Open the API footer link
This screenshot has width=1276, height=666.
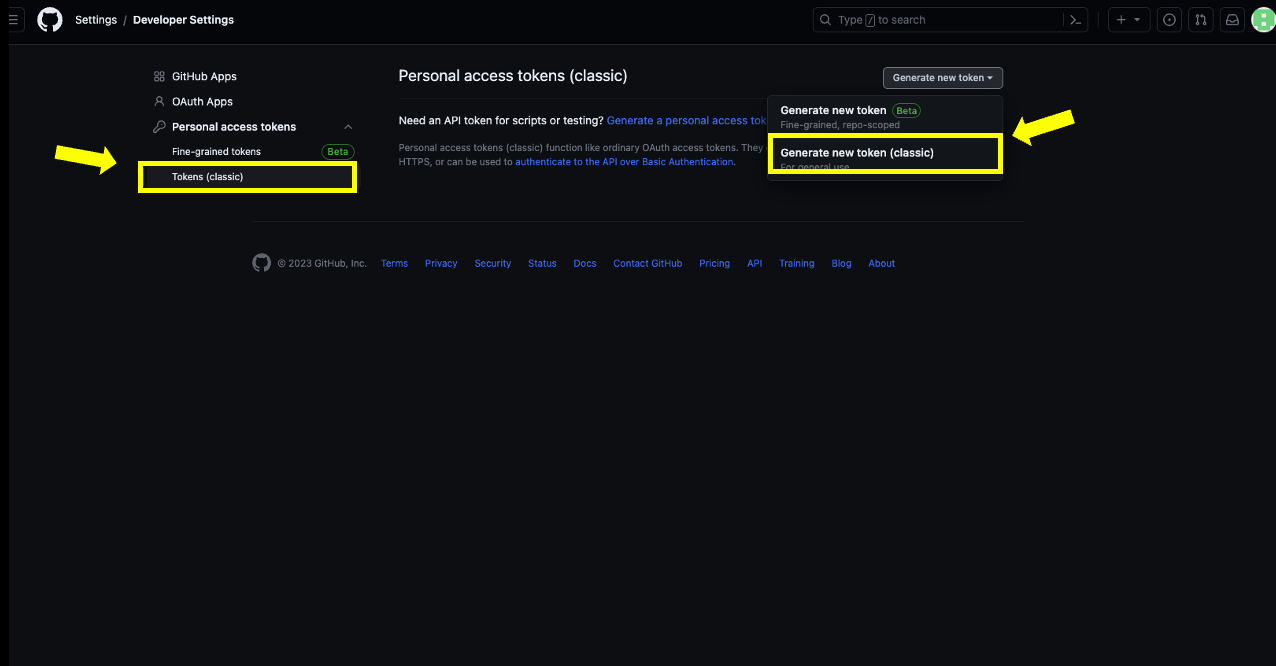tap(755, 264)
